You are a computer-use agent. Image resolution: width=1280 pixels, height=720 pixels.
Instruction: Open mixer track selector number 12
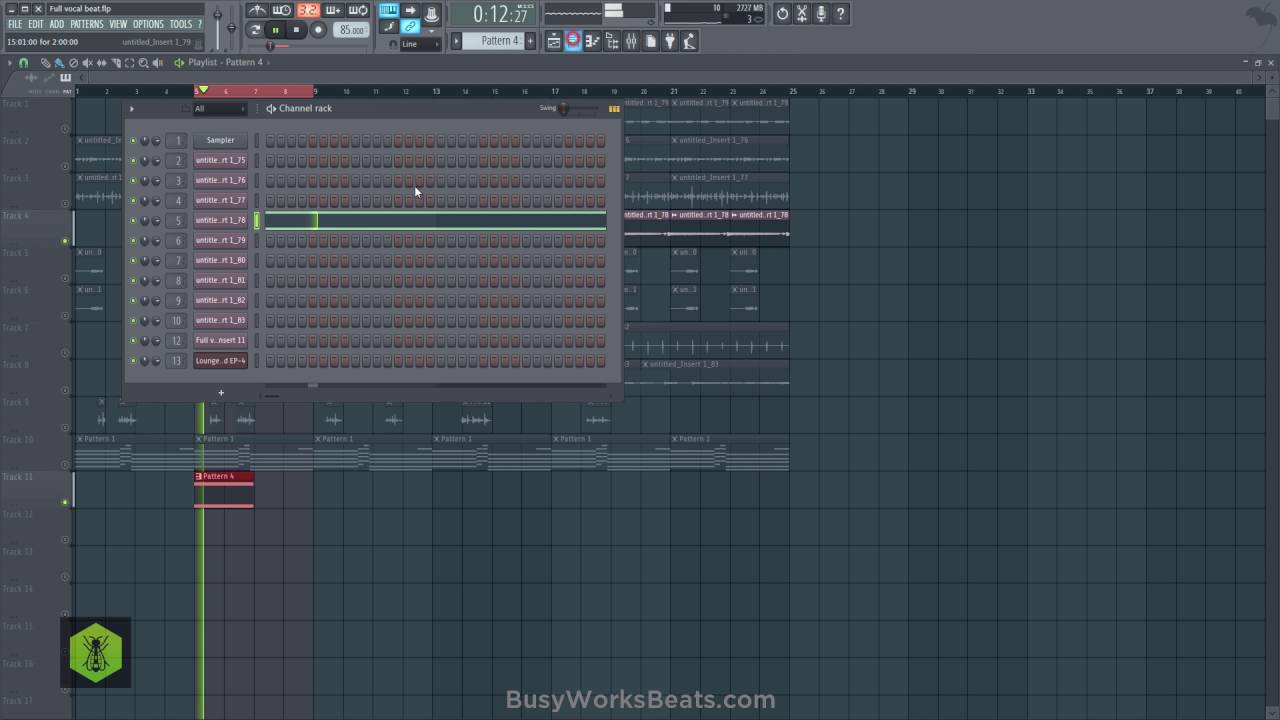pyautogui.click(x=177, y=340)
